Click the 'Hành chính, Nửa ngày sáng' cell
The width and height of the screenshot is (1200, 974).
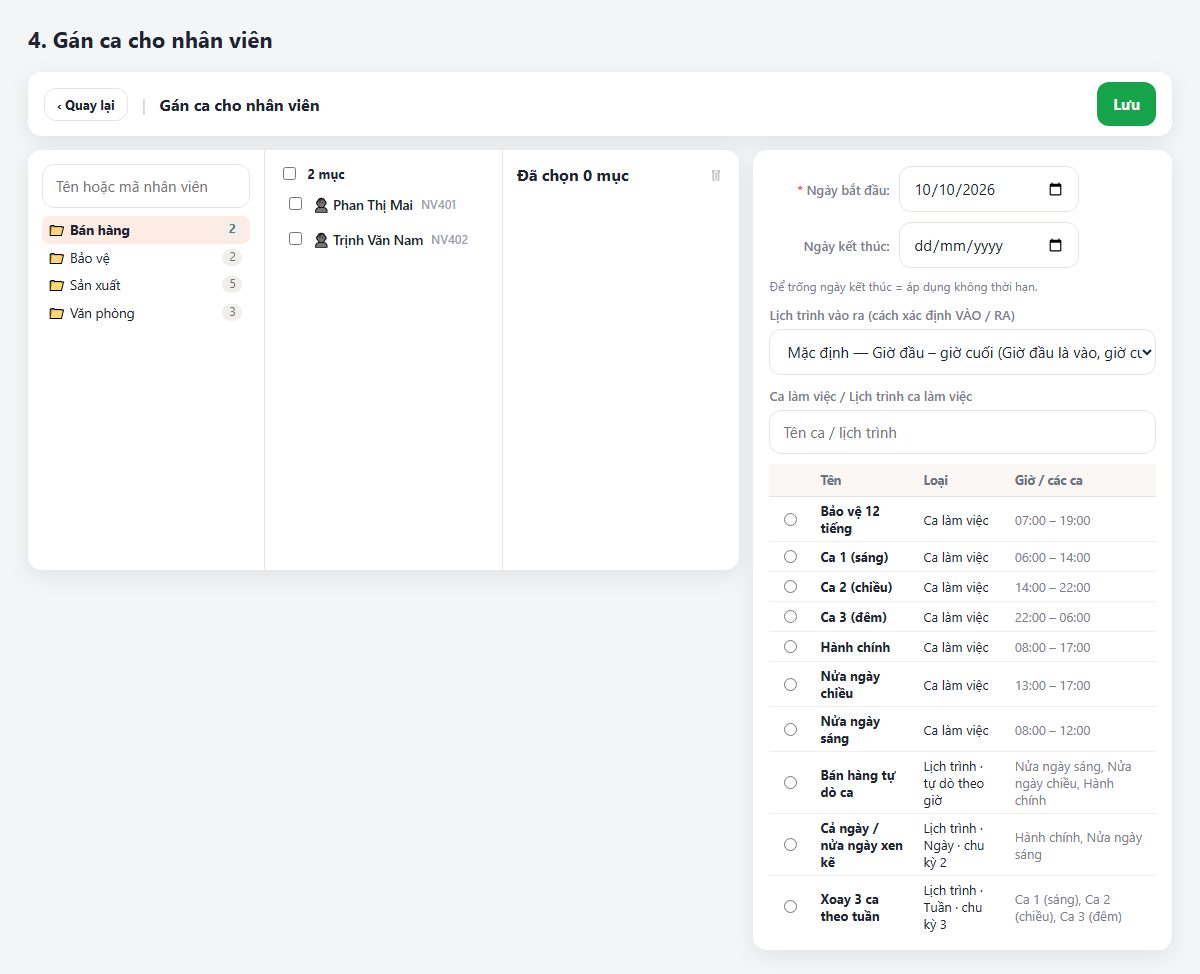pos(1079,846)
